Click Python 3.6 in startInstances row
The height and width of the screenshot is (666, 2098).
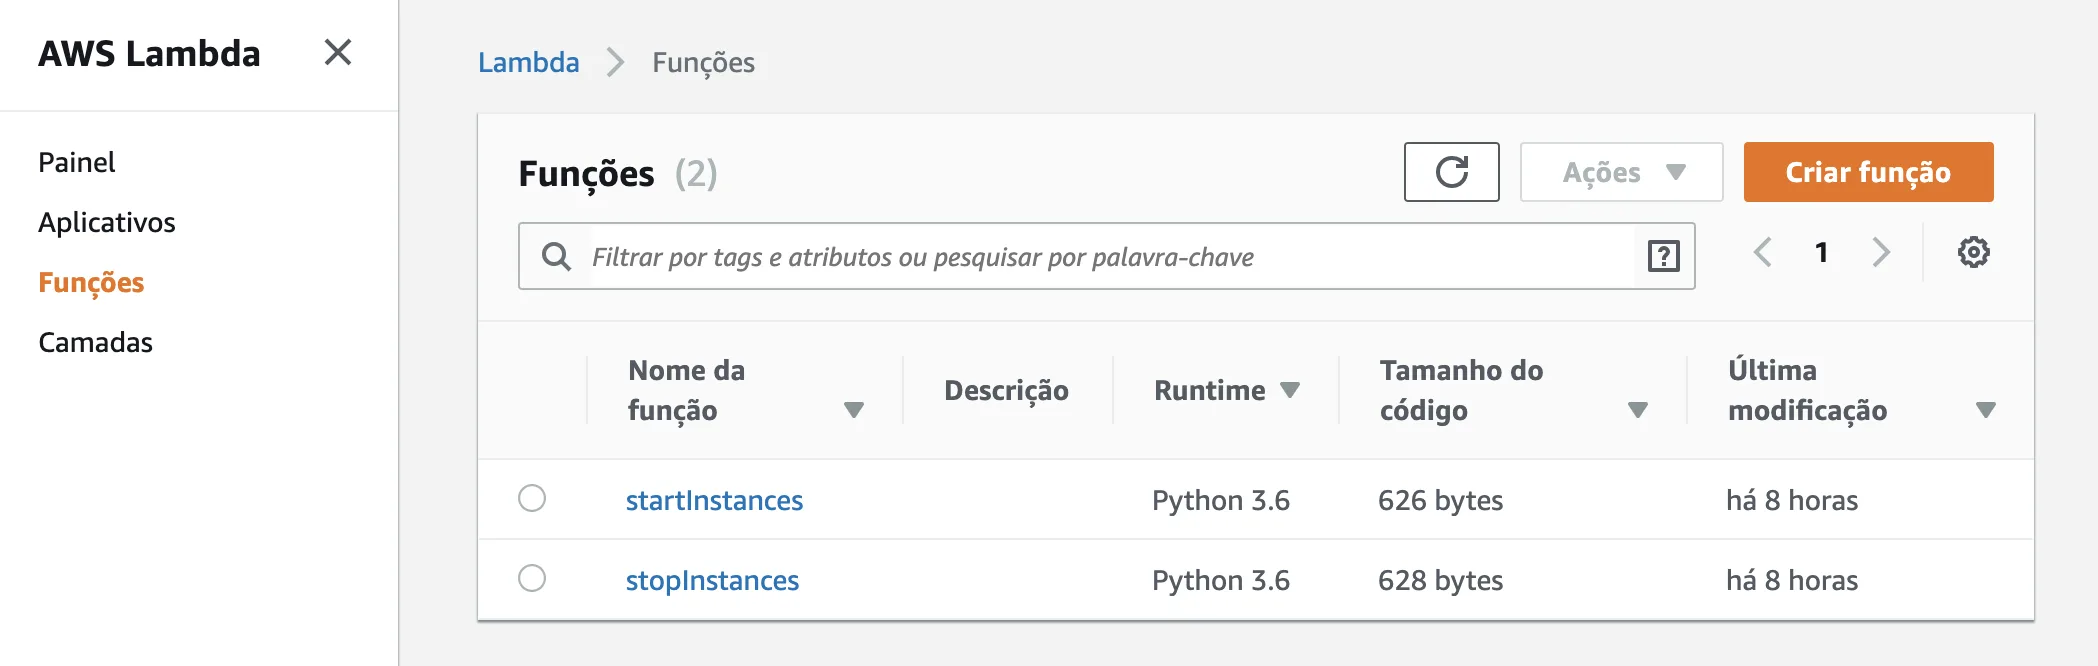(x=1221, y=500)
